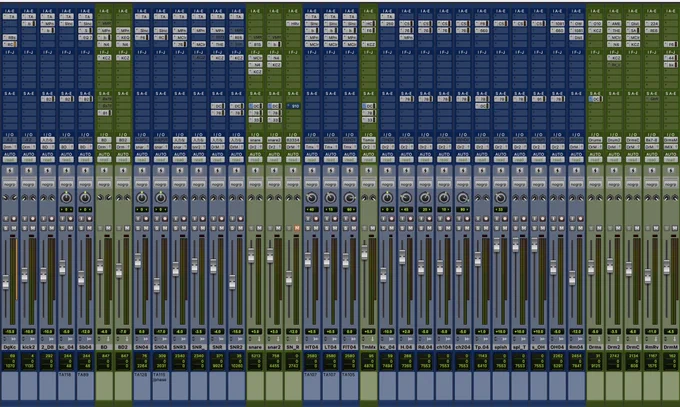The image size is (680, 407).
Task: Enable TrackInput monitoring on splsh track
Action: [497, 219]
